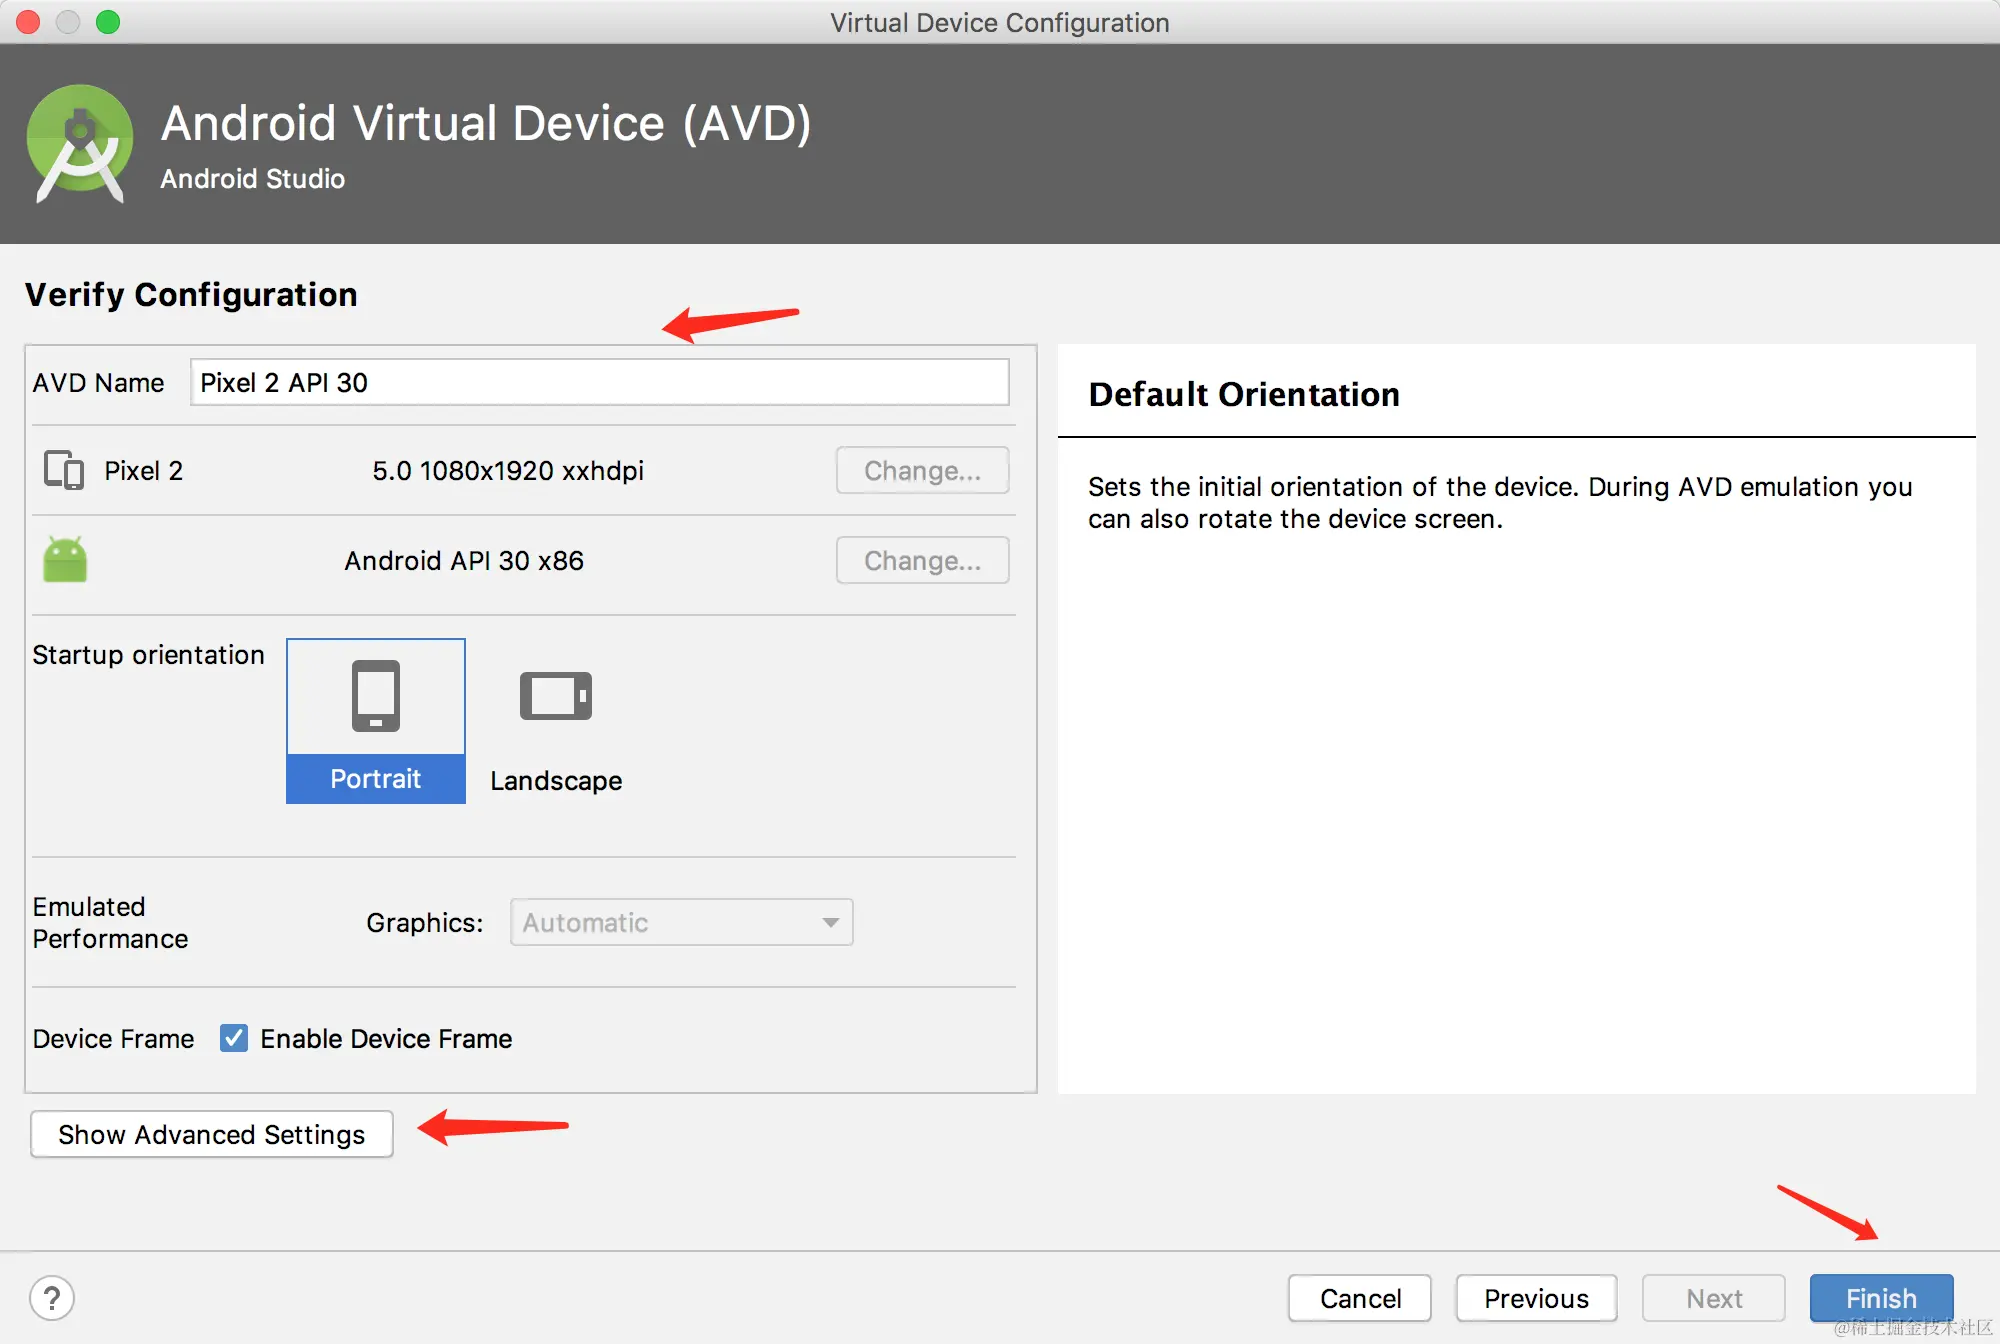
Task: Choose Landscape startup orientation label
Action: click(556, 780)
